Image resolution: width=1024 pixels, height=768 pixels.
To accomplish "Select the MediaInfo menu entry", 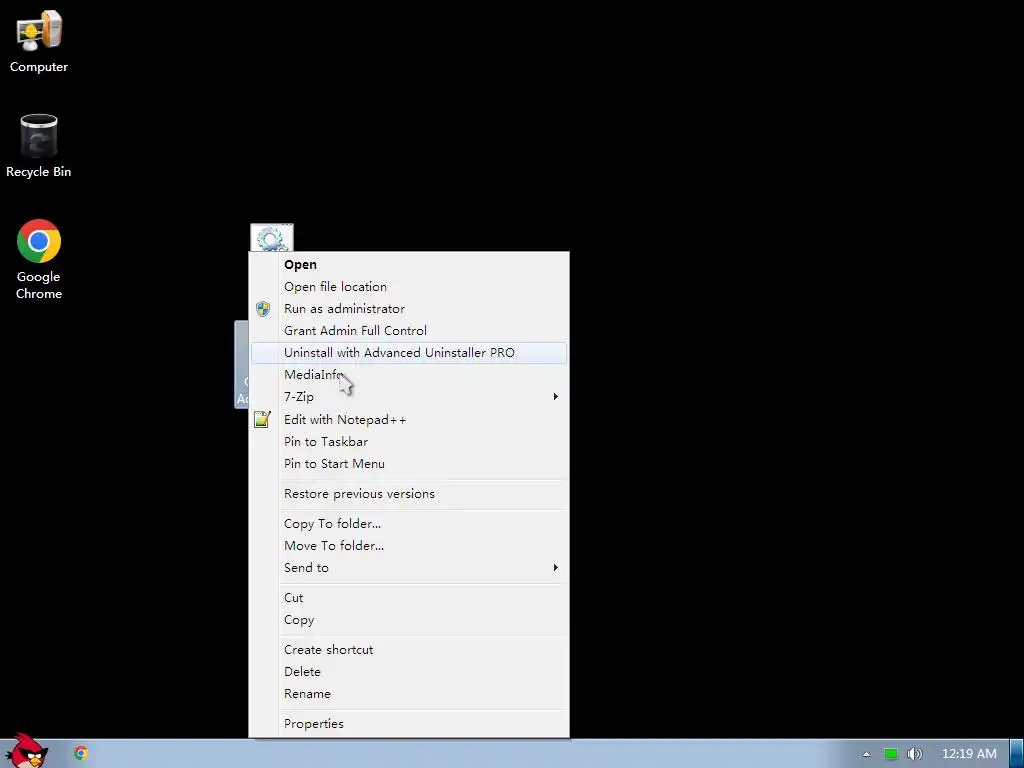I will [x=409, y=375].
